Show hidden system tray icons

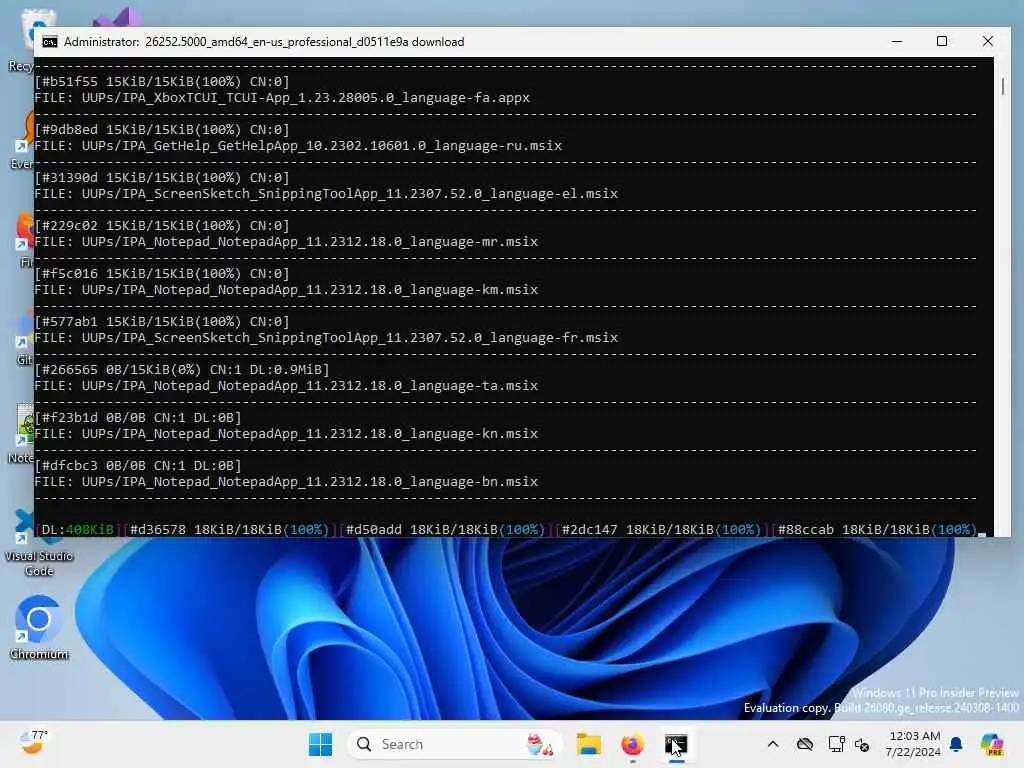pyautogui.click(x=773, y=744)
